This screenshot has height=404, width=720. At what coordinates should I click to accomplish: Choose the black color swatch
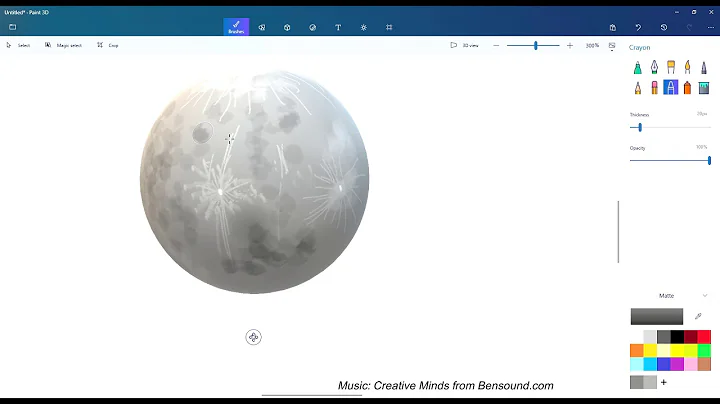click(x=677, y=337)
